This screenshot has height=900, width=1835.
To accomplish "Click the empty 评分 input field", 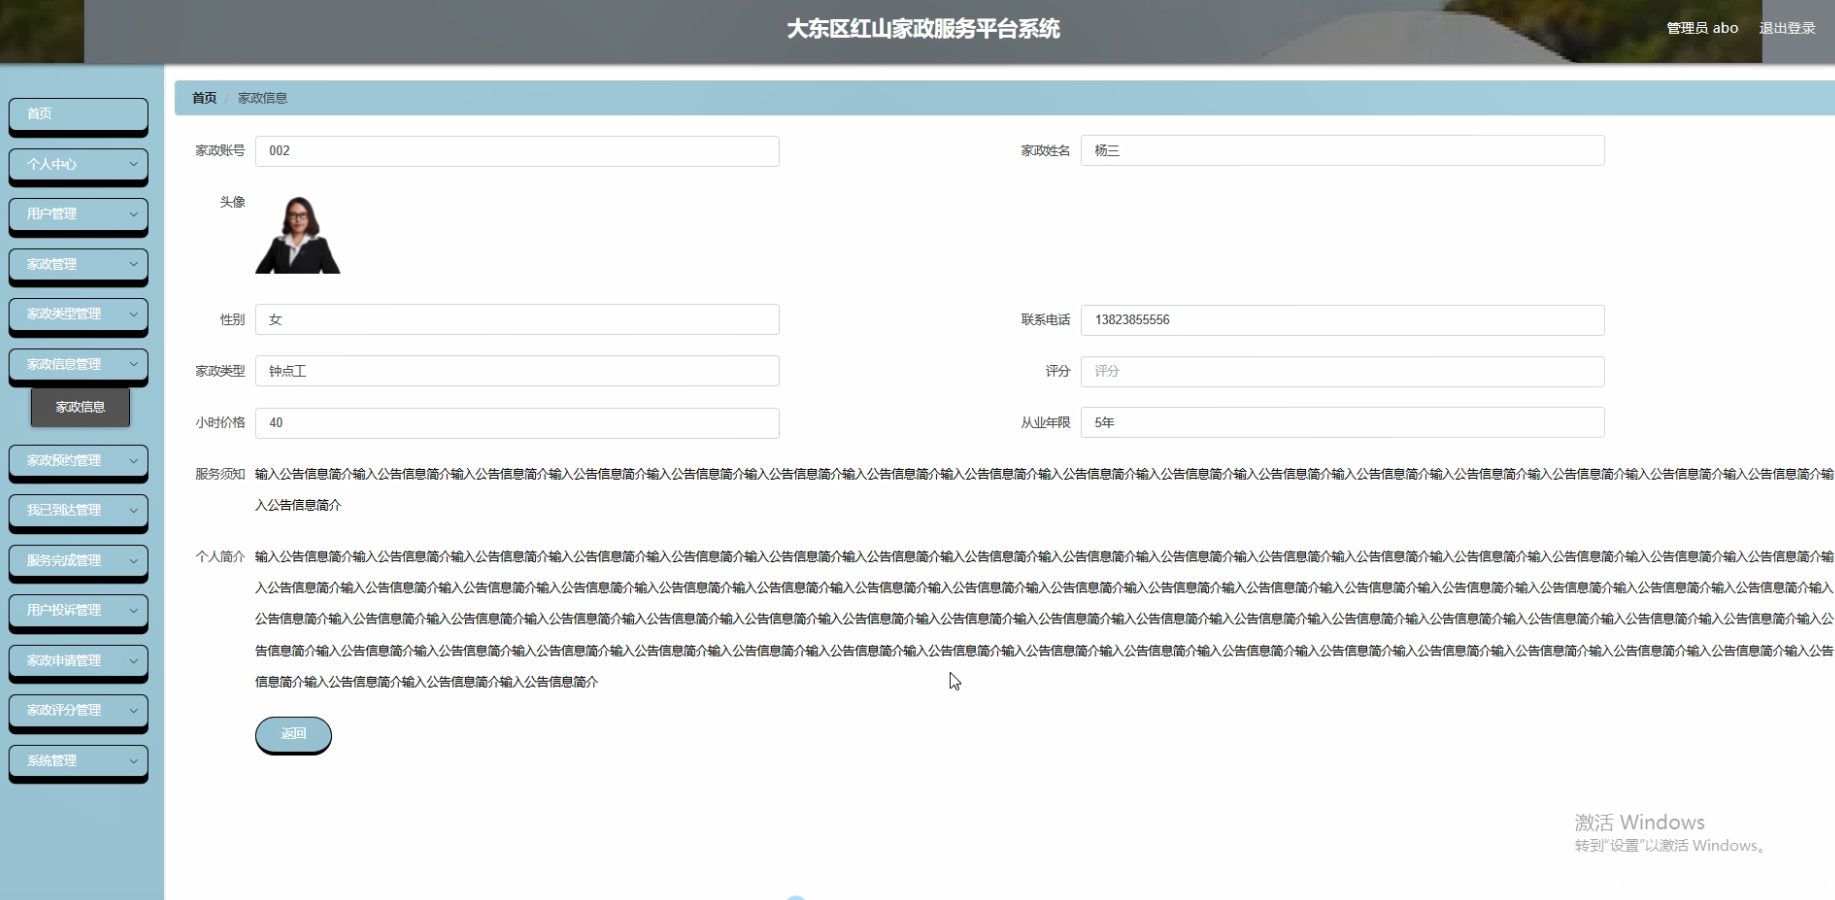I will pos(1342,371).
